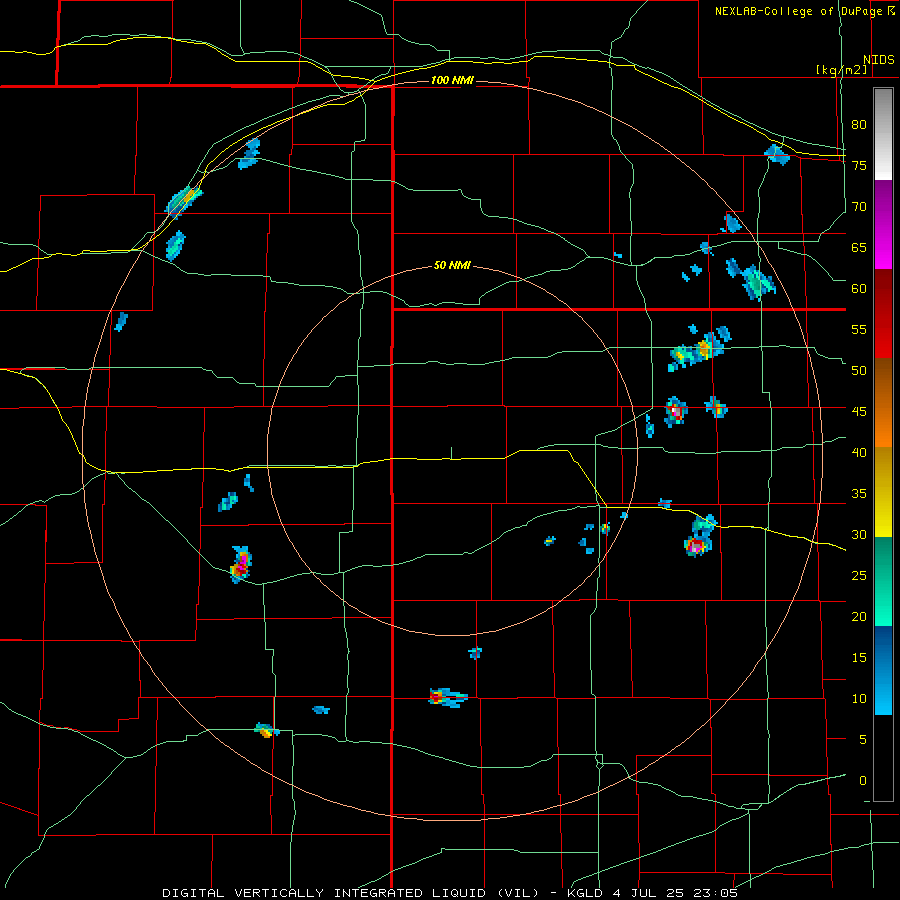This screenshot has height=900, width=900.
Task: Click the scale value 0 on the legend
Action: click(863, 781)
